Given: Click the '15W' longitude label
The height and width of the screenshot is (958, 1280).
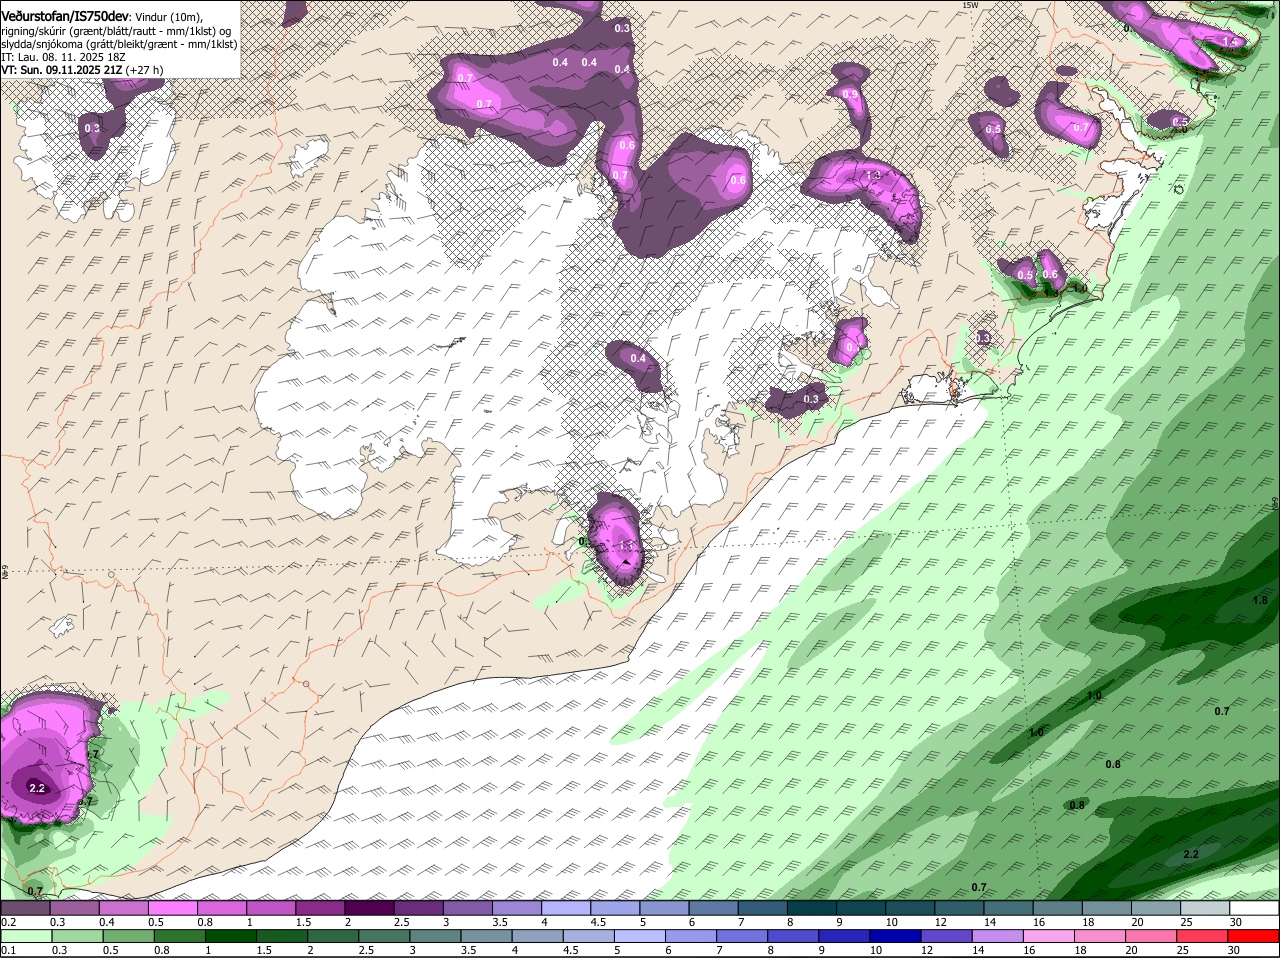Looking at the screenshot, I should coord(969,5).
